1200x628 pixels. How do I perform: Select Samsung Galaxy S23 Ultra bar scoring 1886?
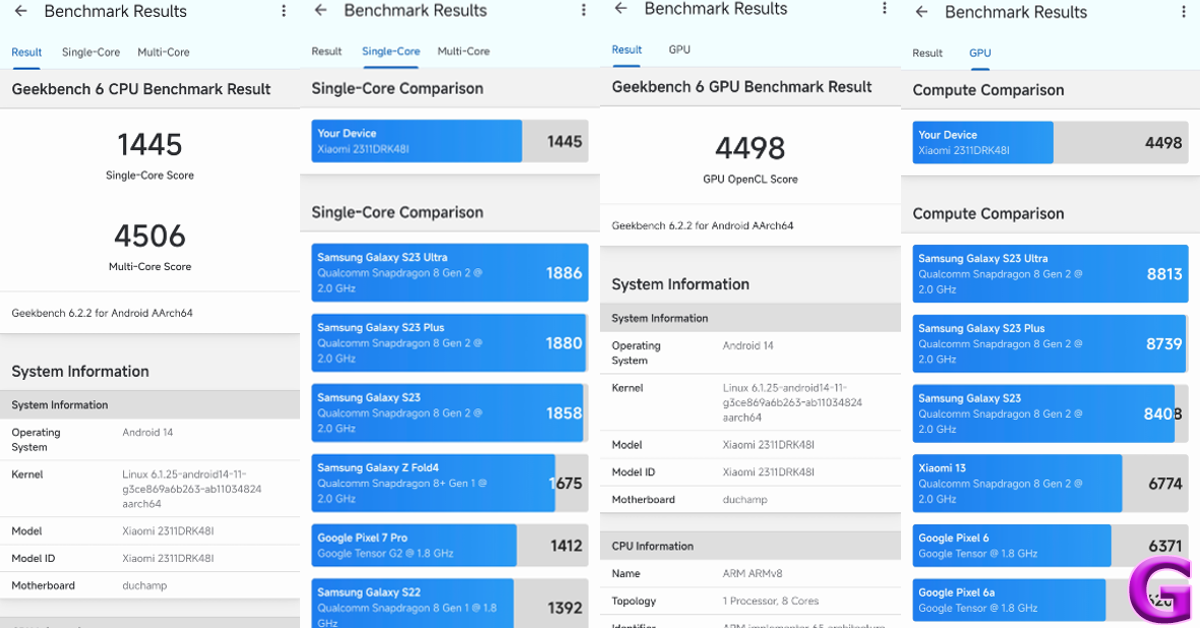[450, 272]
